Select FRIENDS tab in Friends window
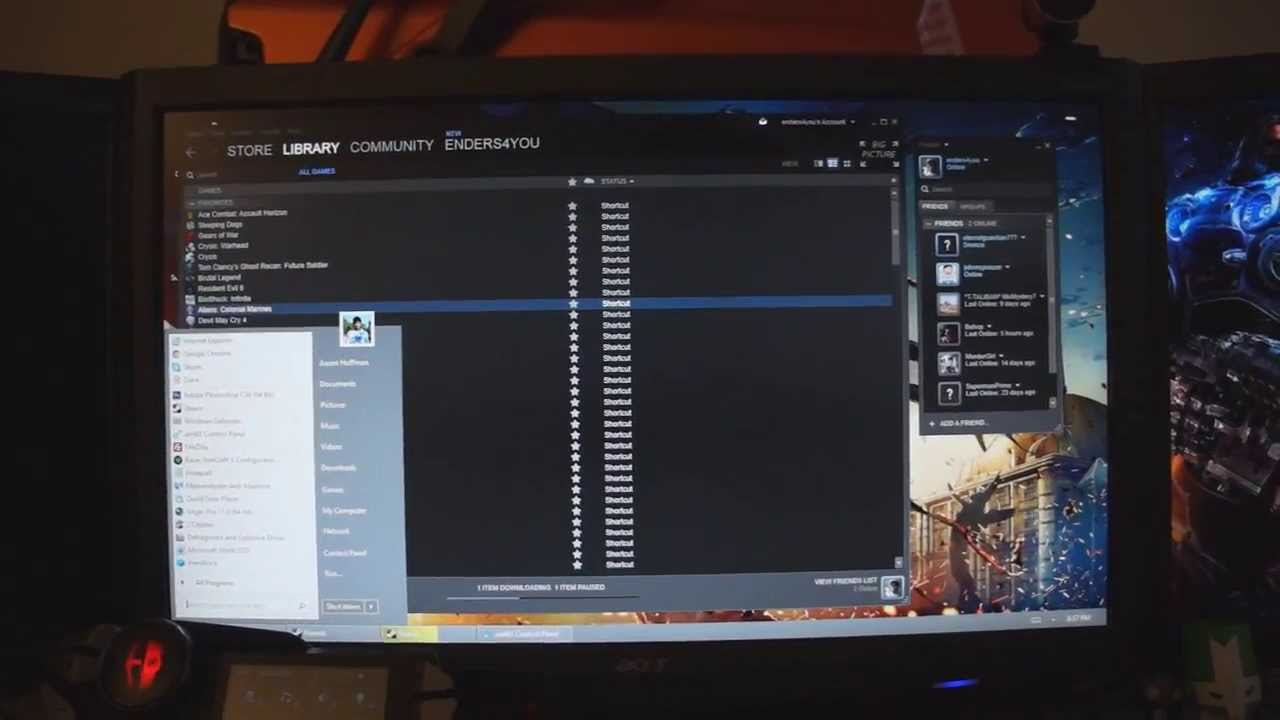Screen dimensions: 1280x720 tap(937, 206)
